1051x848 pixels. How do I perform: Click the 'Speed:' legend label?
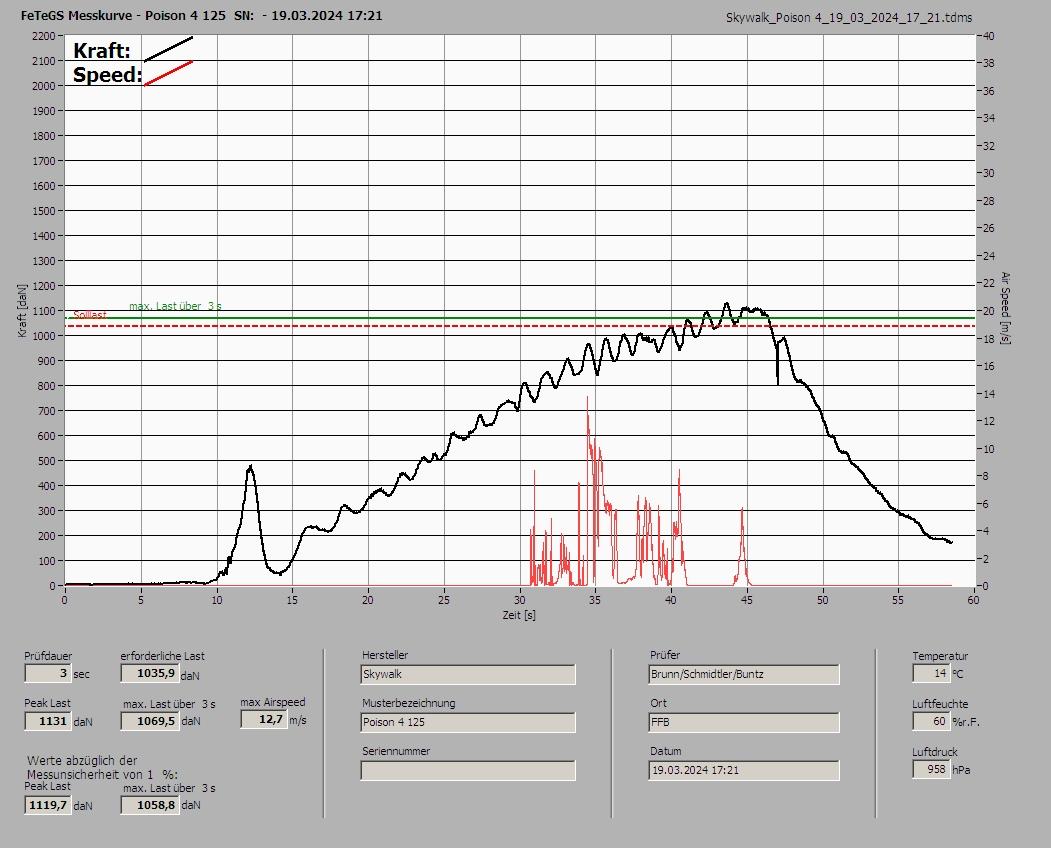[107, 75]
